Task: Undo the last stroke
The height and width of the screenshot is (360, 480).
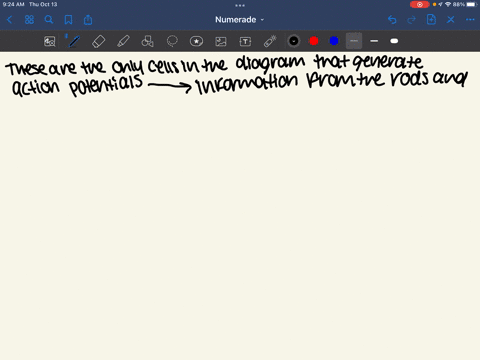Action: (392, 20)
